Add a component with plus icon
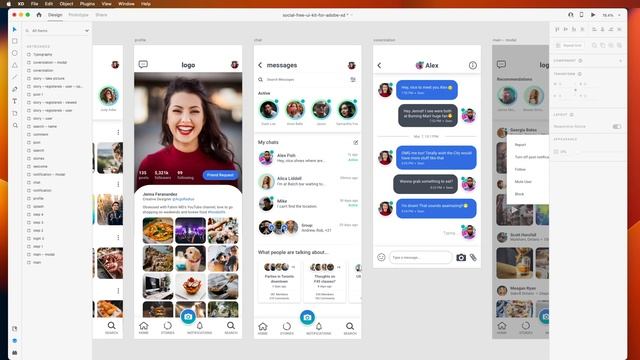The width and height of the screenshot is (640, 360). [x=620, y=60]
